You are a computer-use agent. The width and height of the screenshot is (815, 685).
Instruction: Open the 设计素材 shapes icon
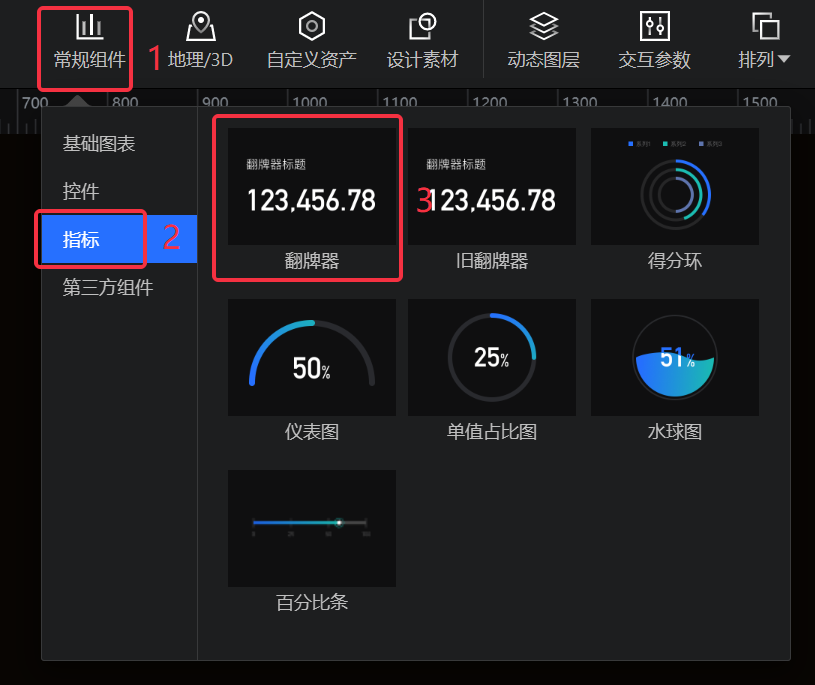pos(422,26)
